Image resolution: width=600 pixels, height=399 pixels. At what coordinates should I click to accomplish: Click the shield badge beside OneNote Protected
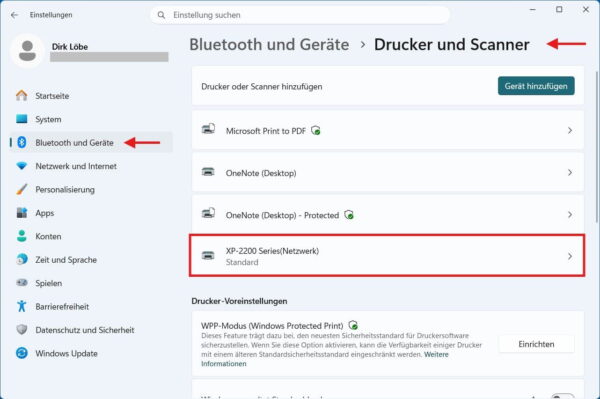pos(349,215)
